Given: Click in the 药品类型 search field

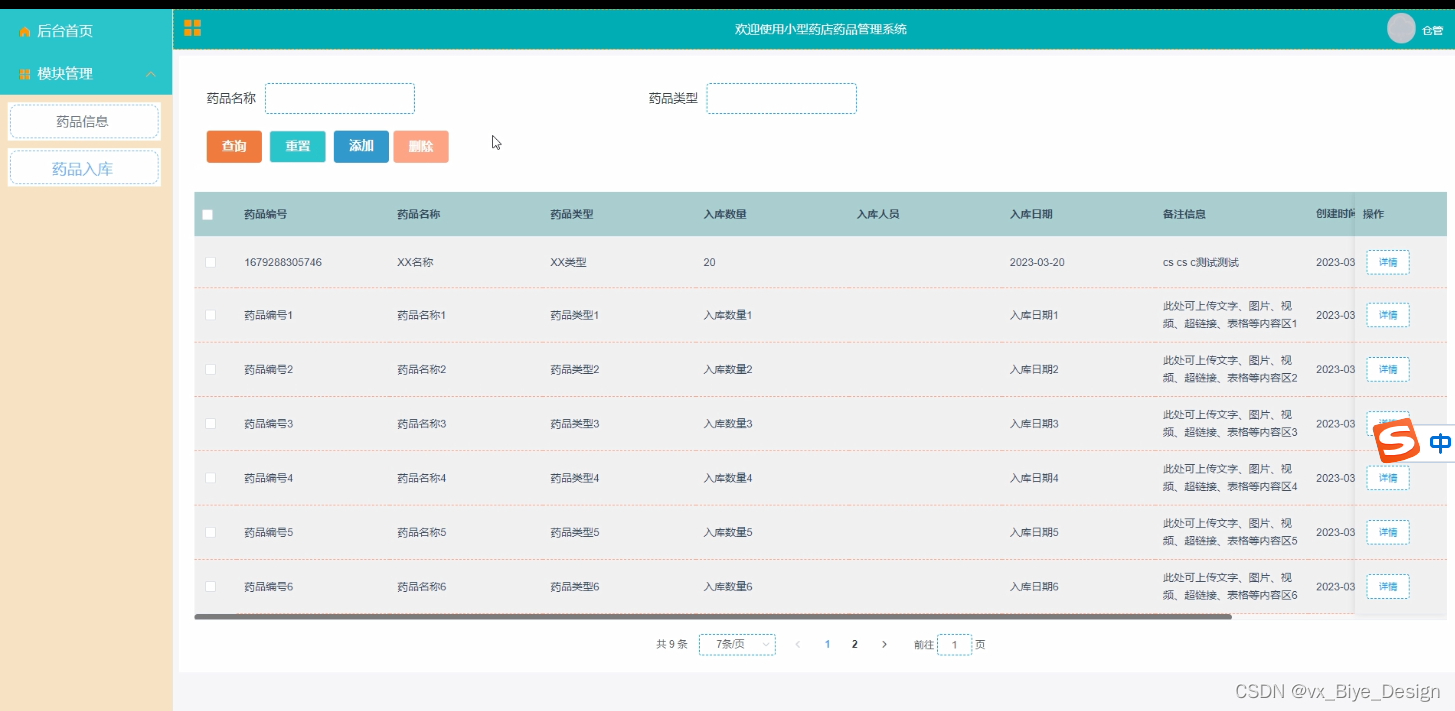Looking at the screenshot, I should (x=782, y=98).
